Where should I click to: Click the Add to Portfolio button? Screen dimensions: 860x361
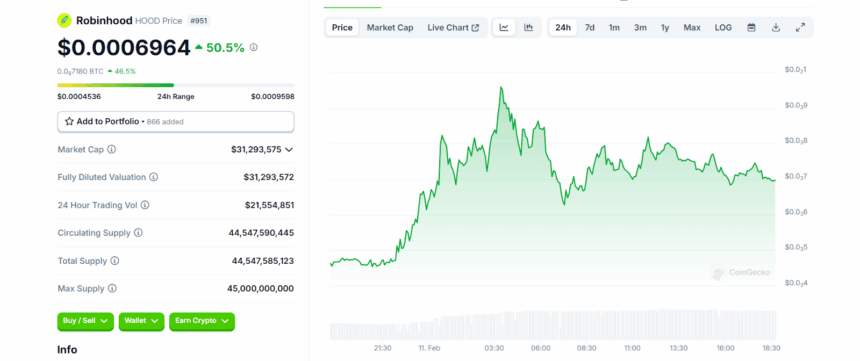coord(176,122)
